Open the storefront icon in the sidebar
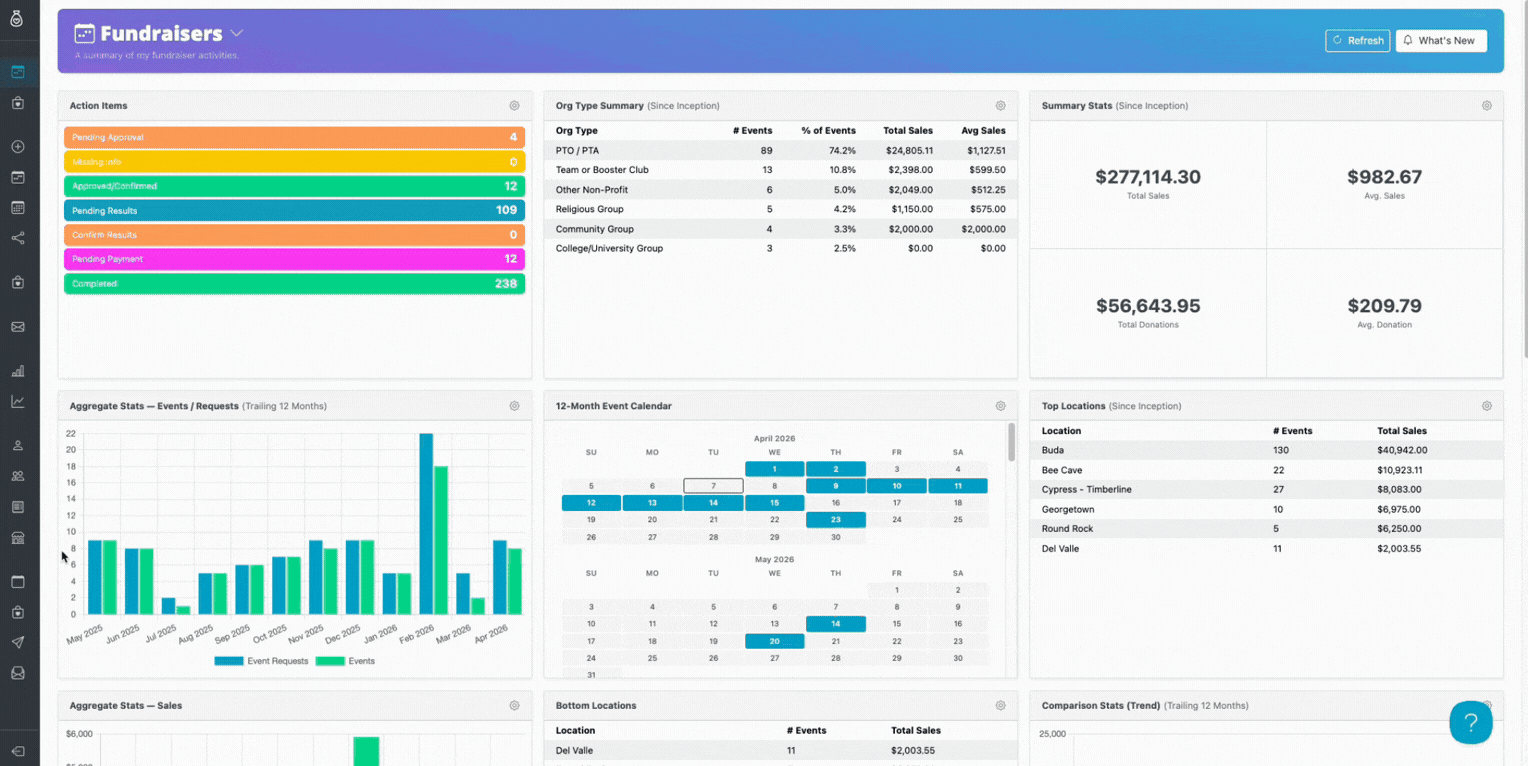The height and width of the screenshot is (766, 1528). pos(18,538)
